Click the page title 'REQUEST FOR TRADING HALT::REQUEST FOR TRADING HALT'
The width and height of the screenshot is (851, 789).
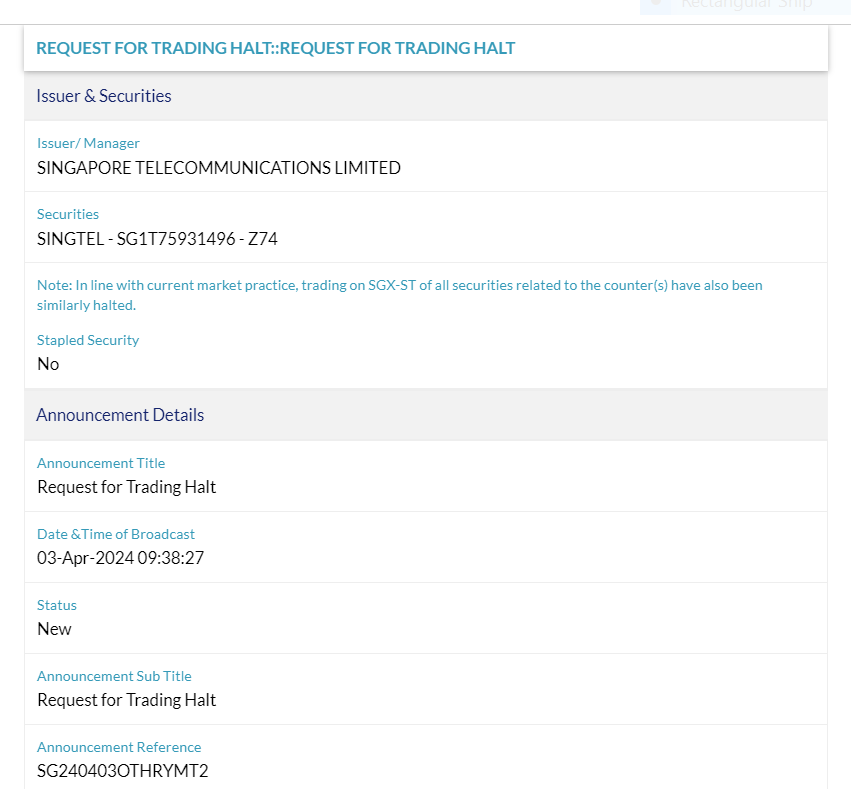pyautogui.click(x=275, y=48)
